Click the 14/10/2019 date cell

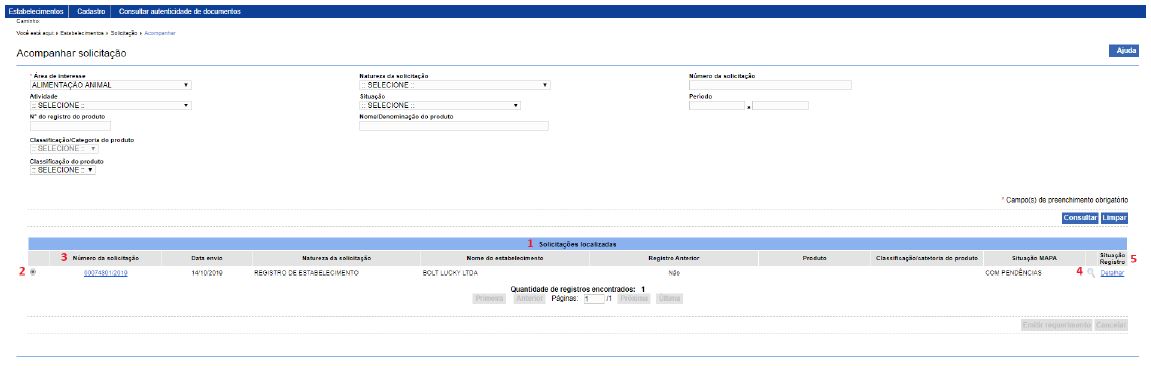206,273
